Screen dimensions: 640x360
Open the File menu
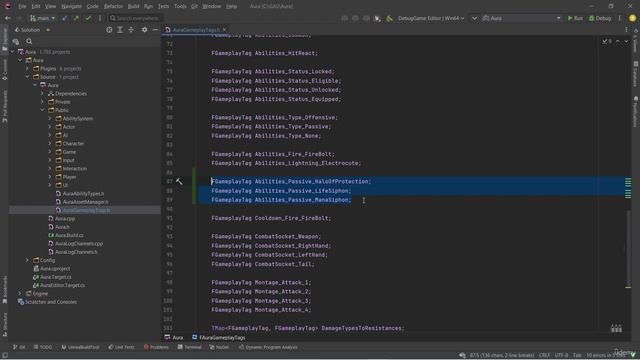pyautogui.click(x=22, y=7)
